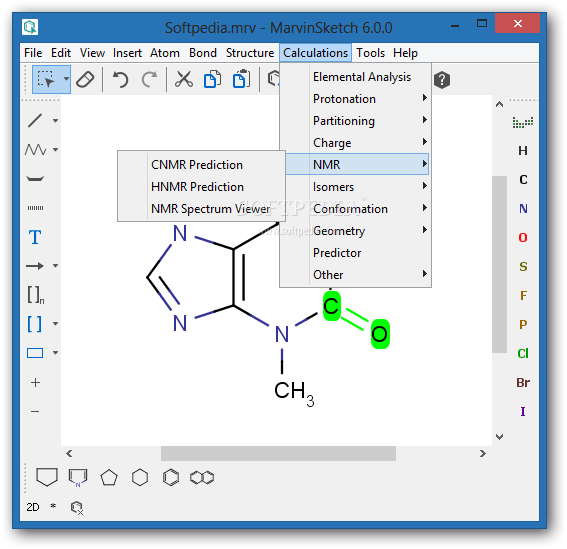Open the periodic table icon

pyautogui.click(x=523, y=122)
